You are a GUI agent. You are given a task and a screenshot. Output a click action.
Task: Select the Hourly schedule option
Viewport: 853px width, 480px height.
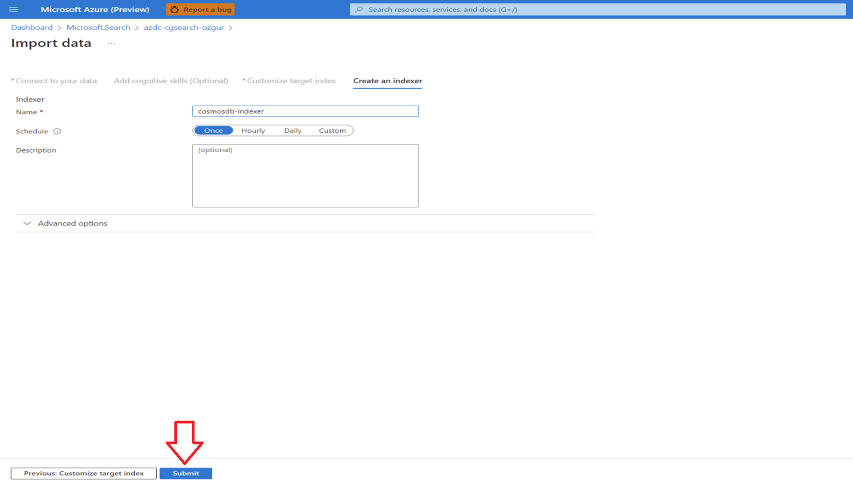click(253, 131)
